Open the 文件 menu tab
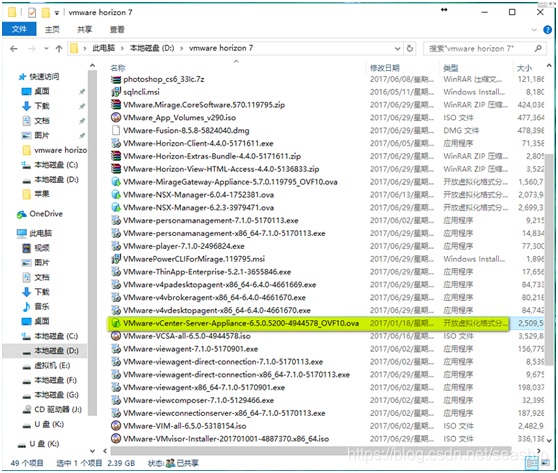This screenshot has height=473, width=558. tap(19, 29)
